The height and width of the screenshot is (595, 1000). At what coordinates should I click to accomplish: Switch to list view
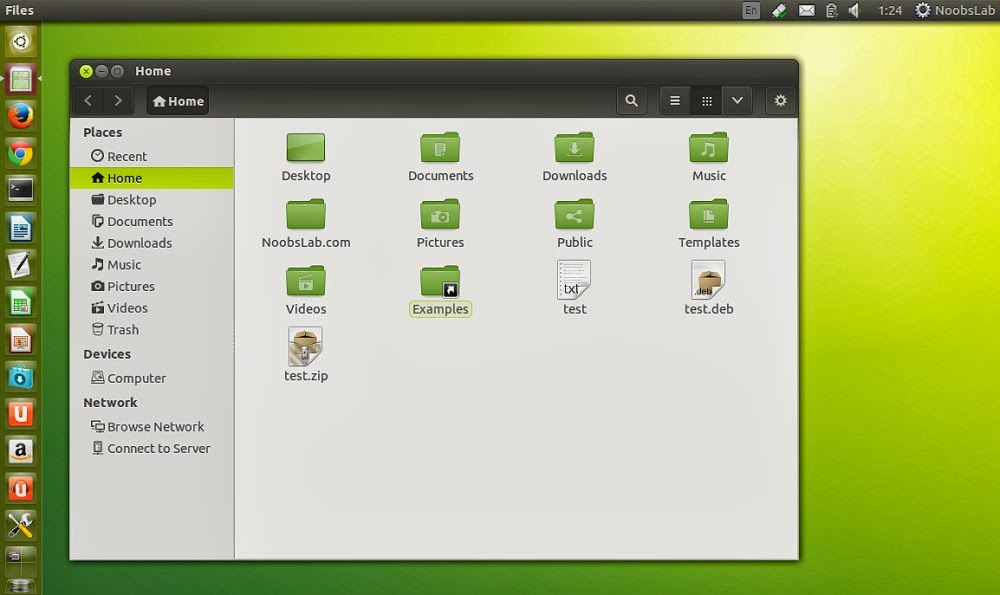click(x=675, y=101)
